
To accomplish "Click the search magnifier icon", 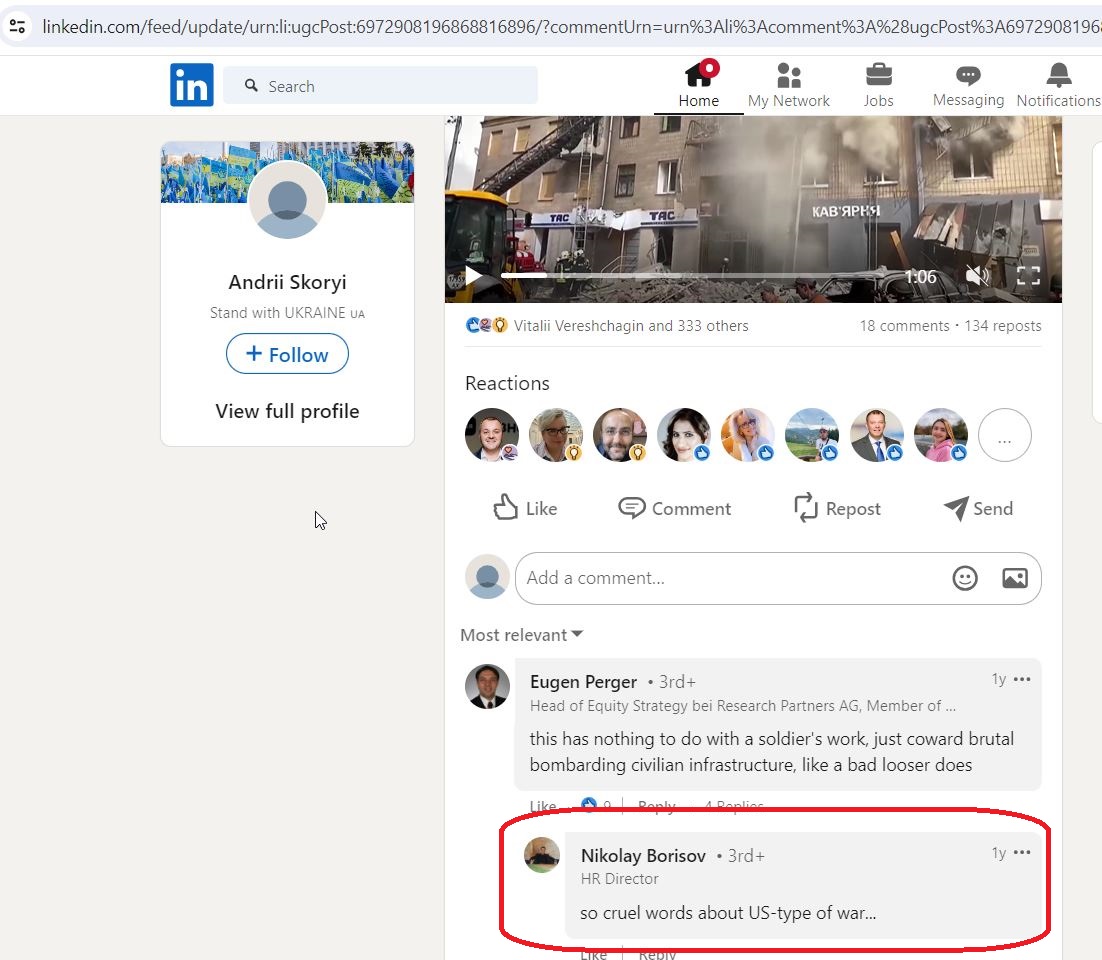I will pos(251,86).
